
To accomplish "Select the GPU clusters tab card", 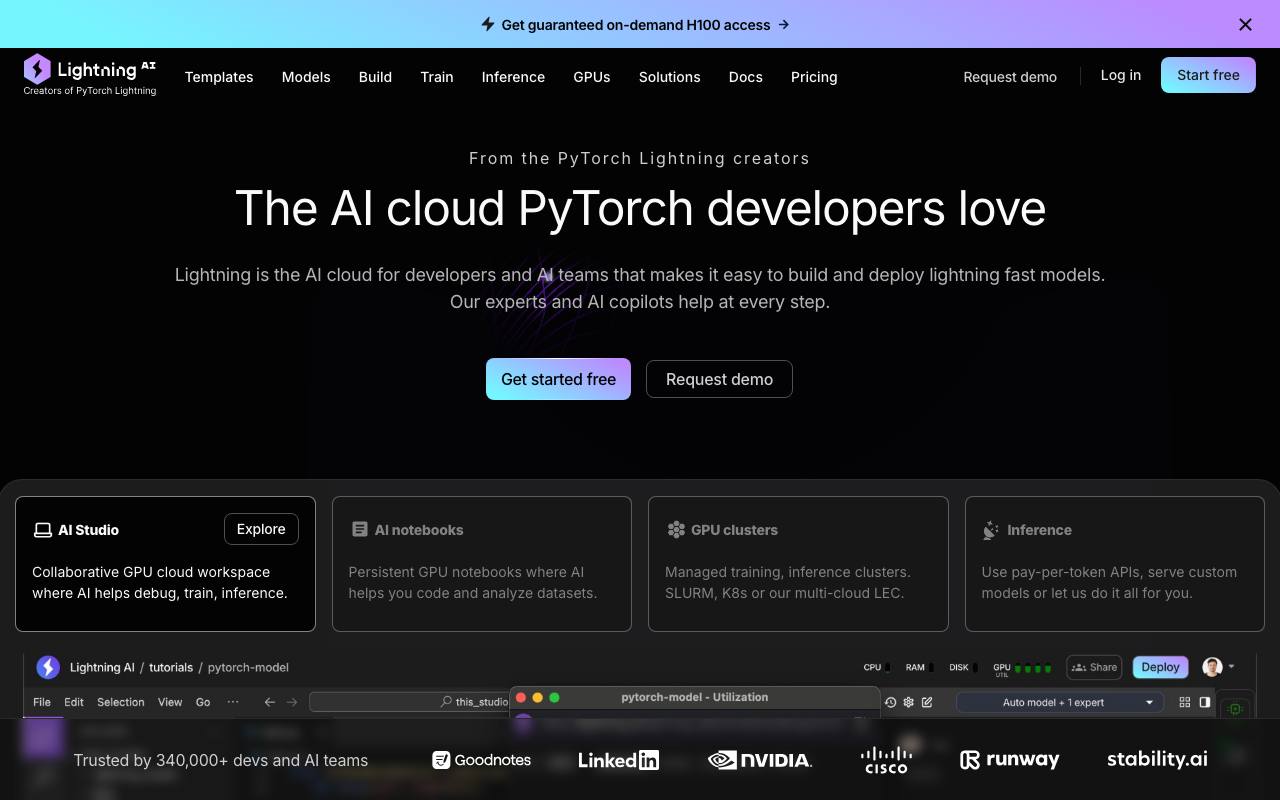I will pos(798,564).
